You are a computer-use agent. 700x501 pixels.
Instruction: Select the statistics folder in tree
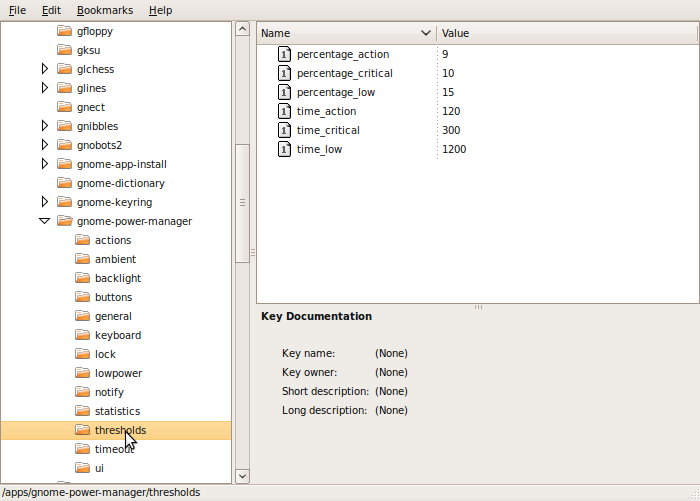[117, 411]
